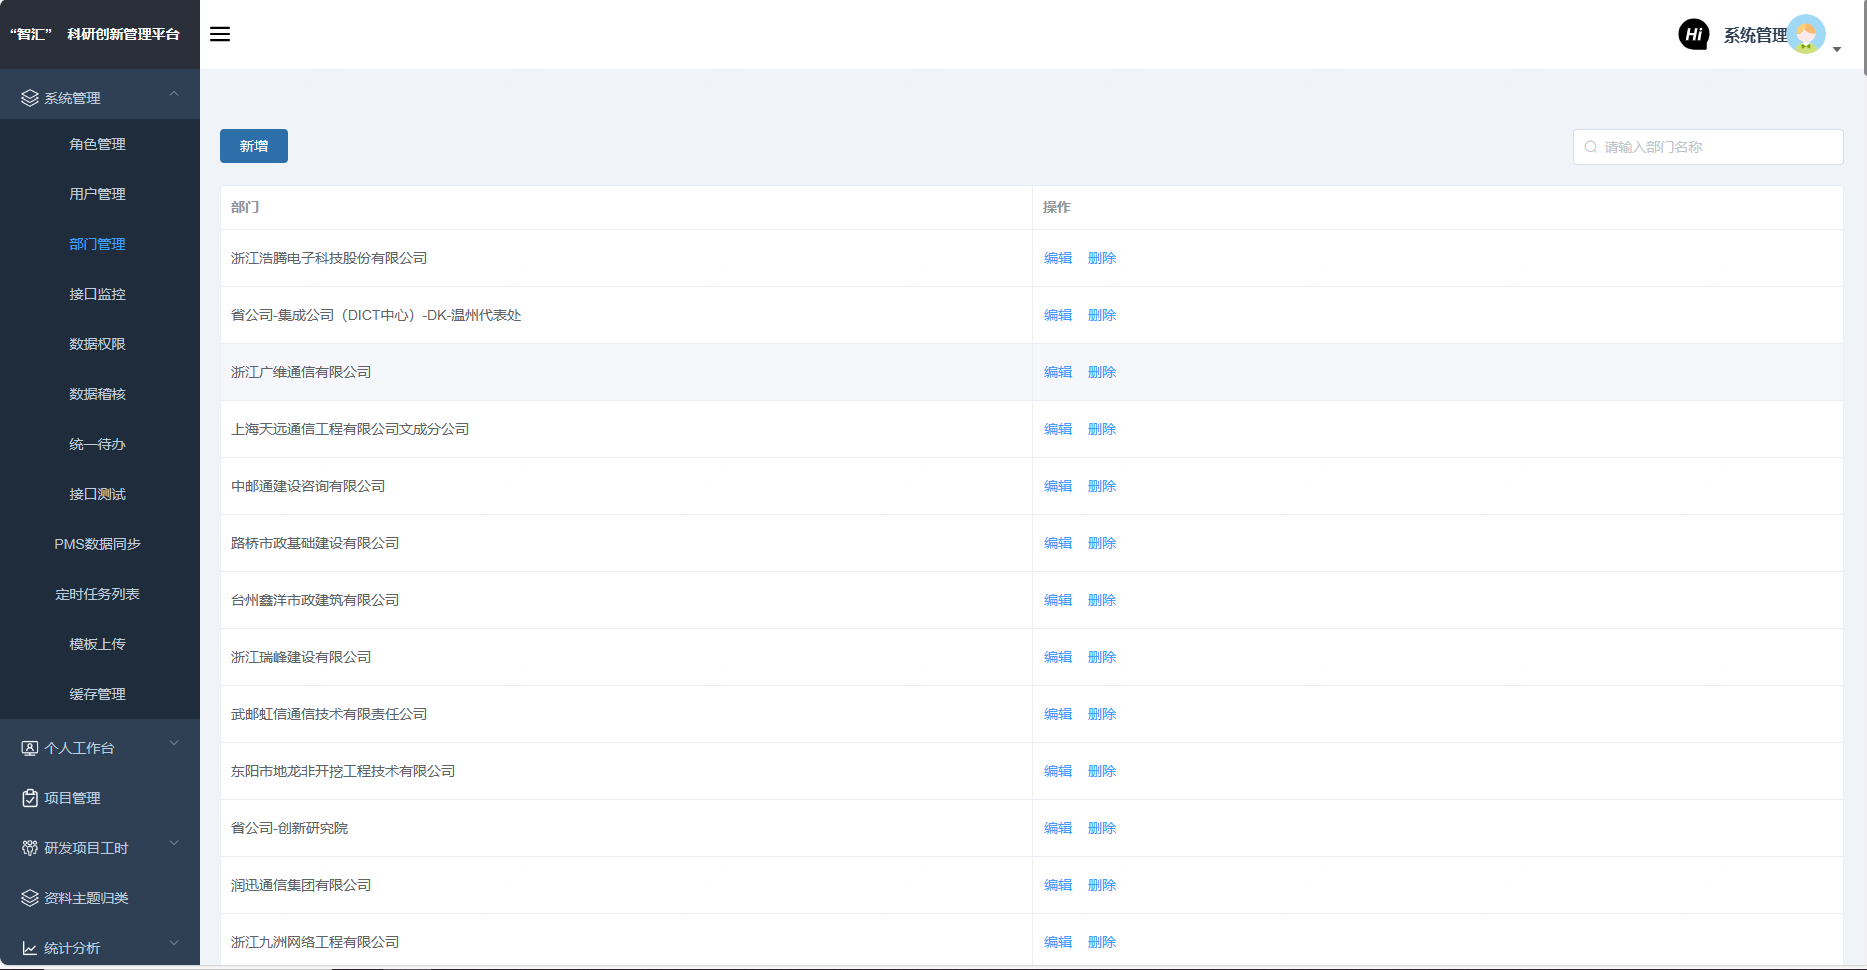
Task: Click the 个人工作台 sidebar icon
Action: click(x=30, y=748)
